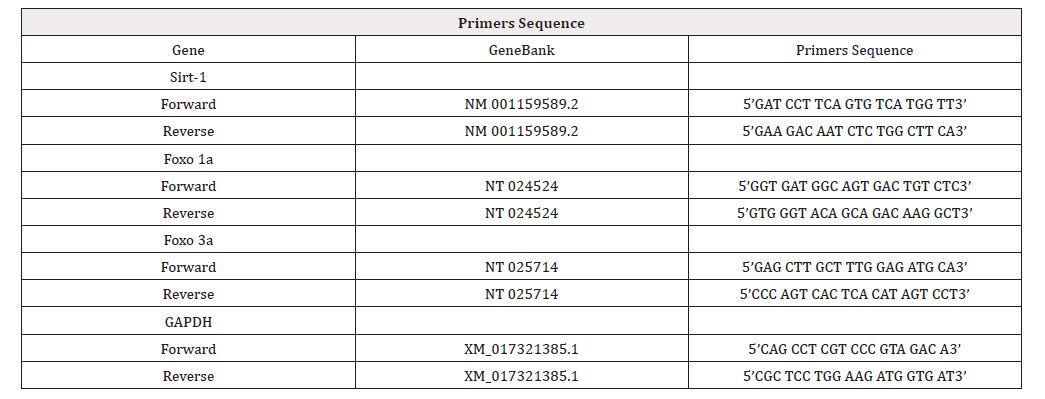Select sequence 5'GAG CTT GCT TTG GAG ATG CA3'
Screen dimensions: 1045x399
pyautogui.click(x=854, y=267)
